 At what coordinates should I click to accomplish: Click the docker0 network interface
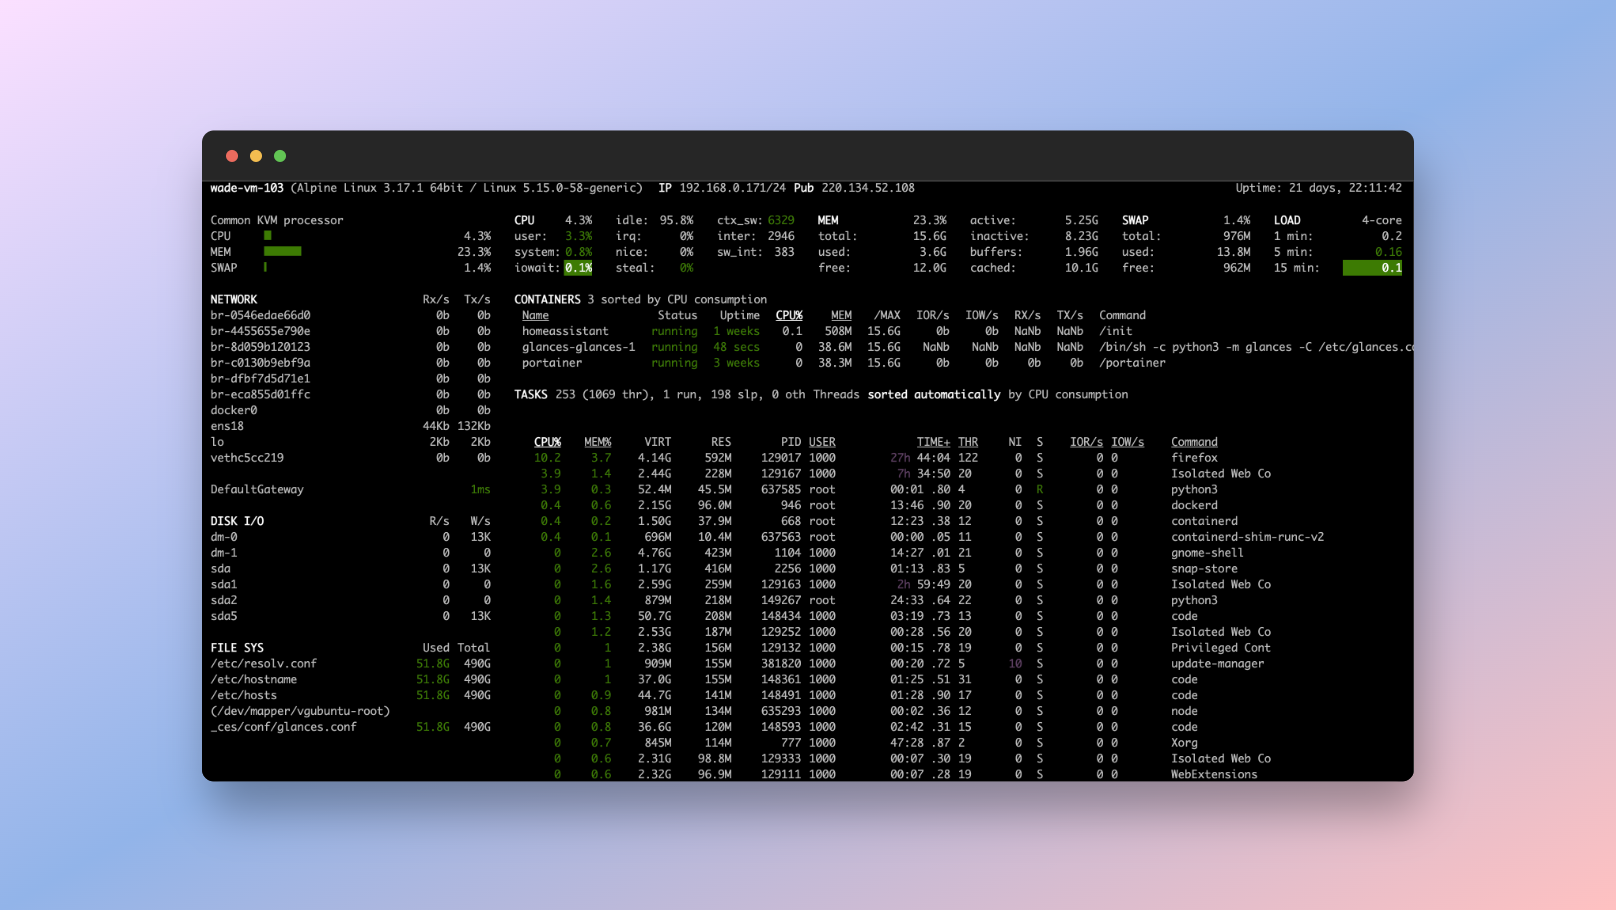pos(233,410)
